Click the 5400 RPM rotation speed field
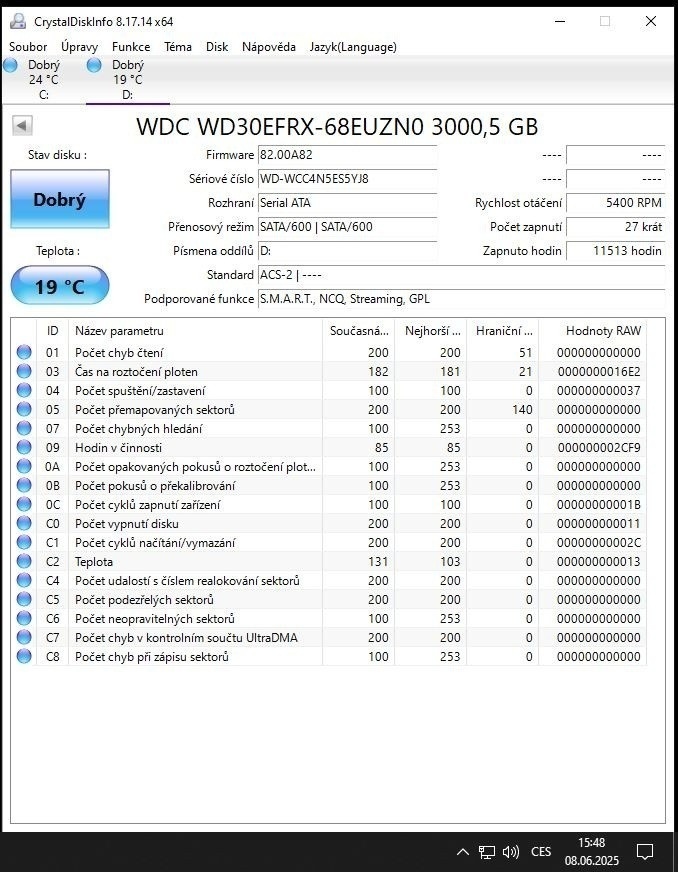Viewport: 678px width, 872px height. [616, 203]
